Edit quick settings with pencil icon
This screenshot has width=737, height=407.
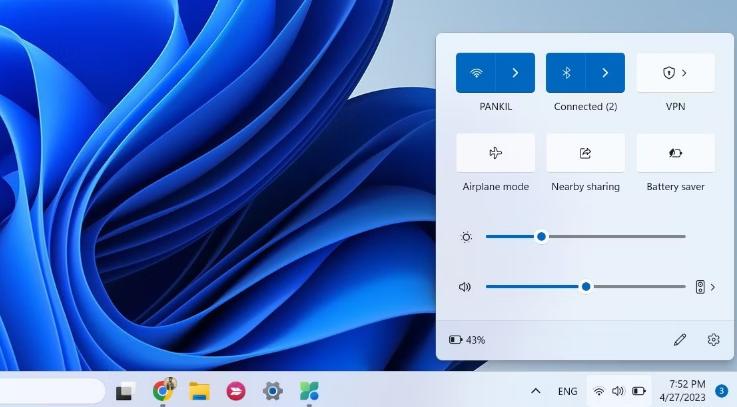coord(680,339)
